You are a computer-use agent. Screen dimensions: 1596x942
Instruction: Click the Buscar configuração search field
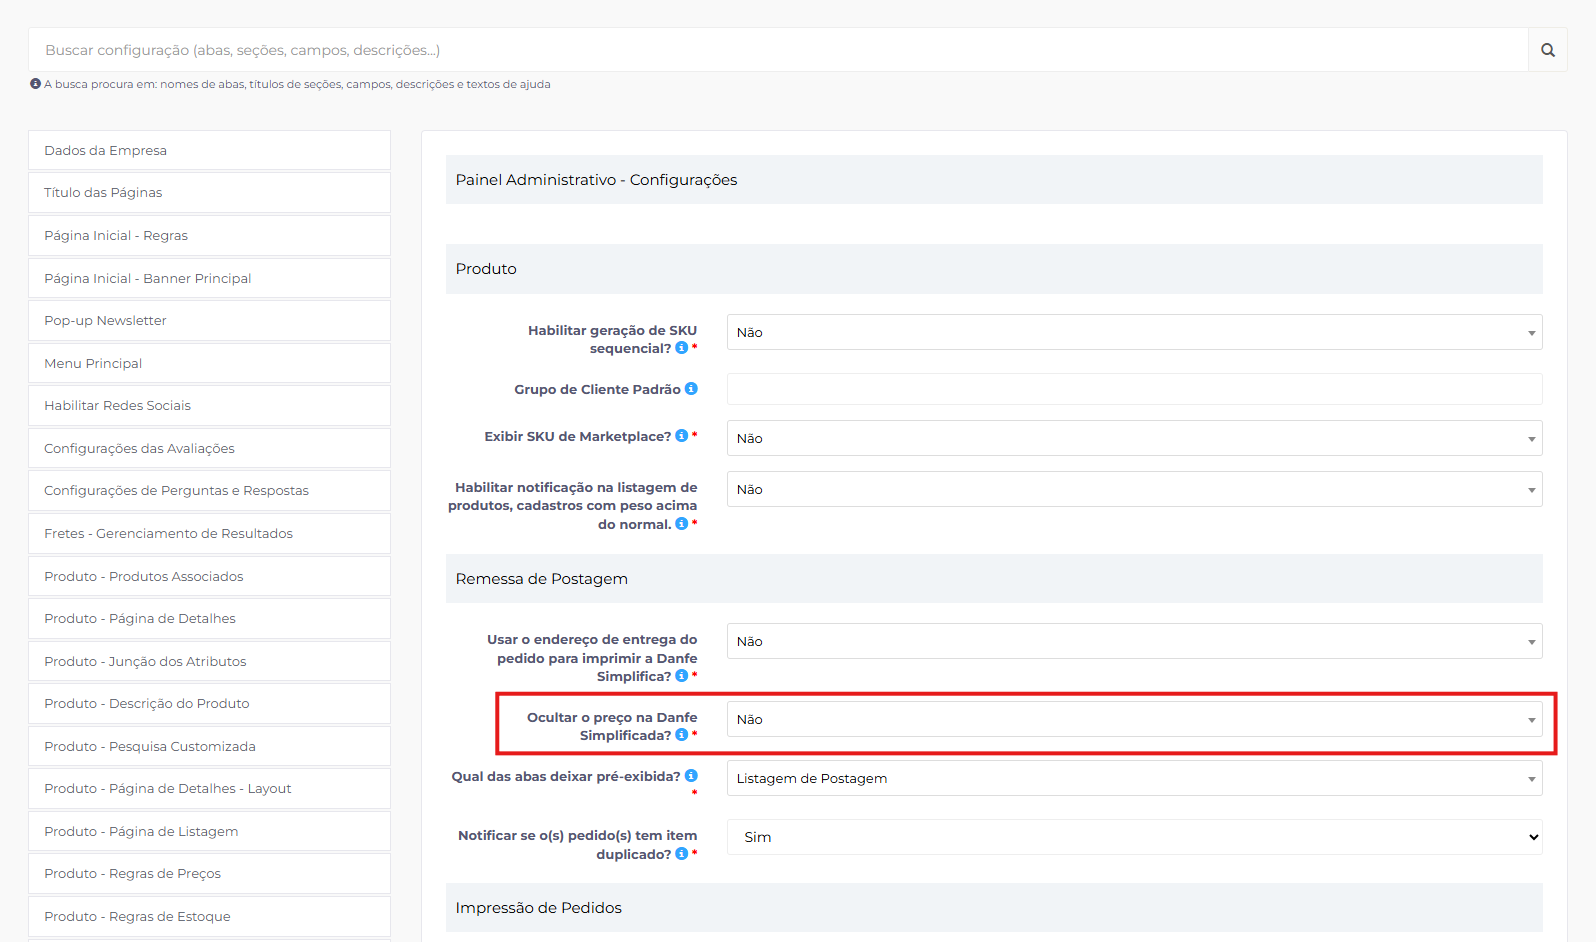point(778,50)
